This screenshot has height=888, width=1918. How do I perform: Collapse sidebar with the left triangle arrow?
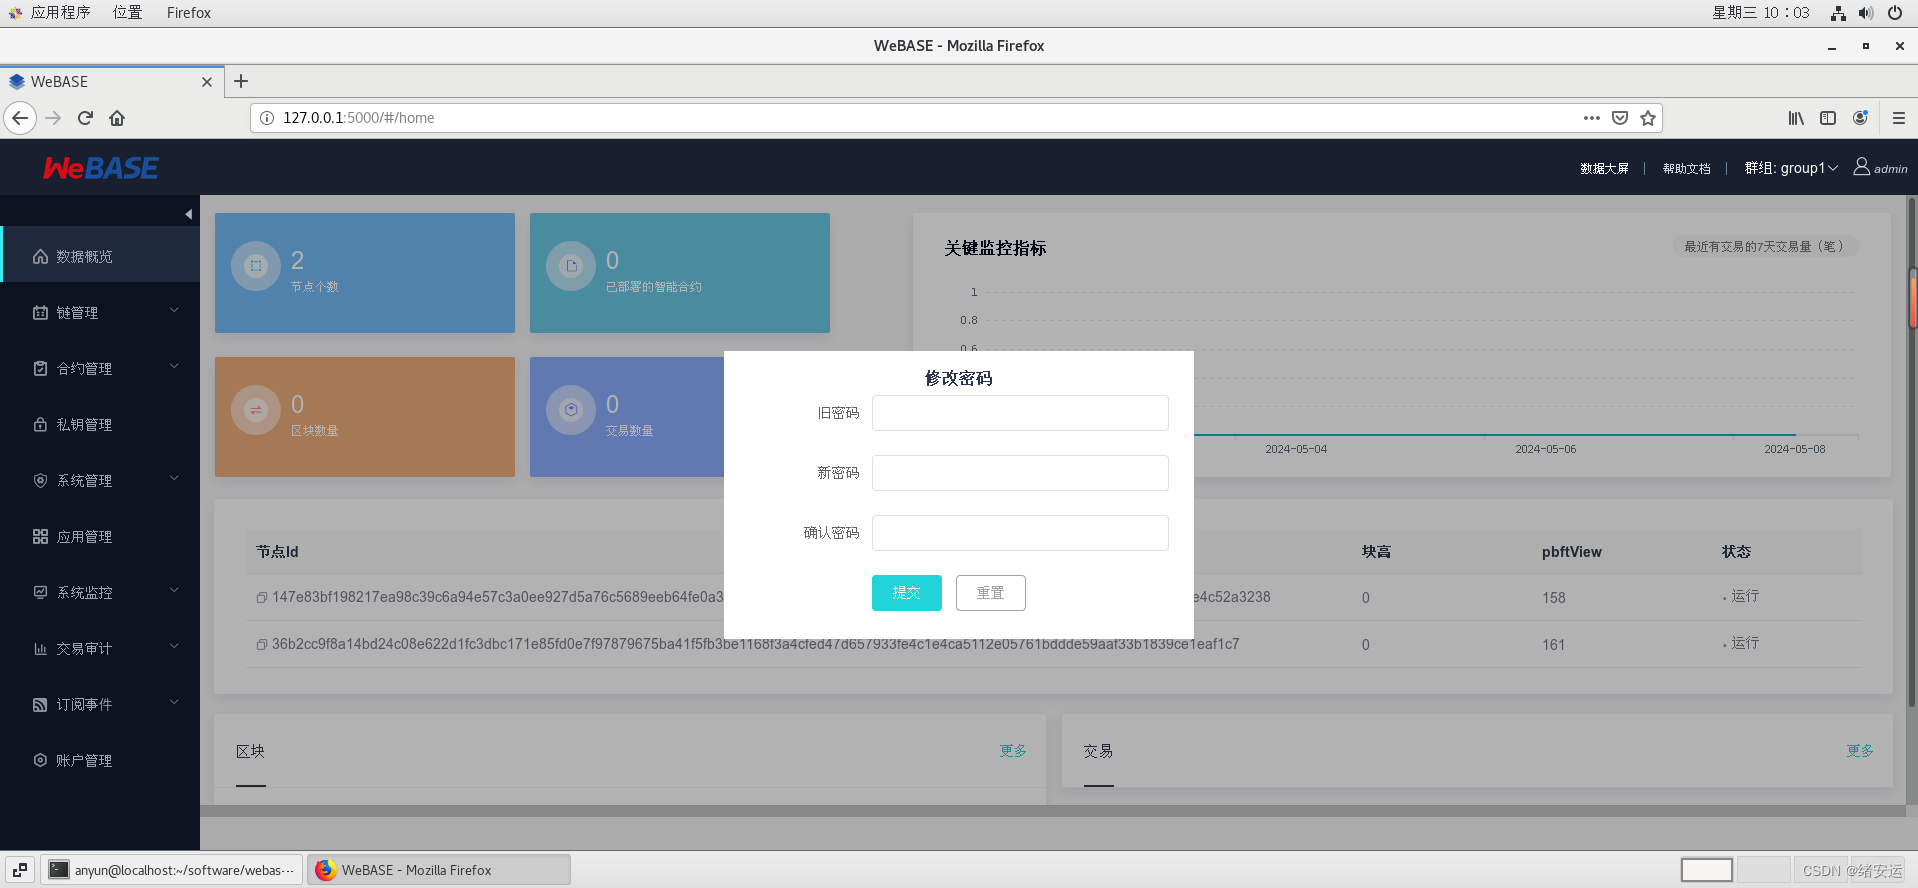[188, 214]
